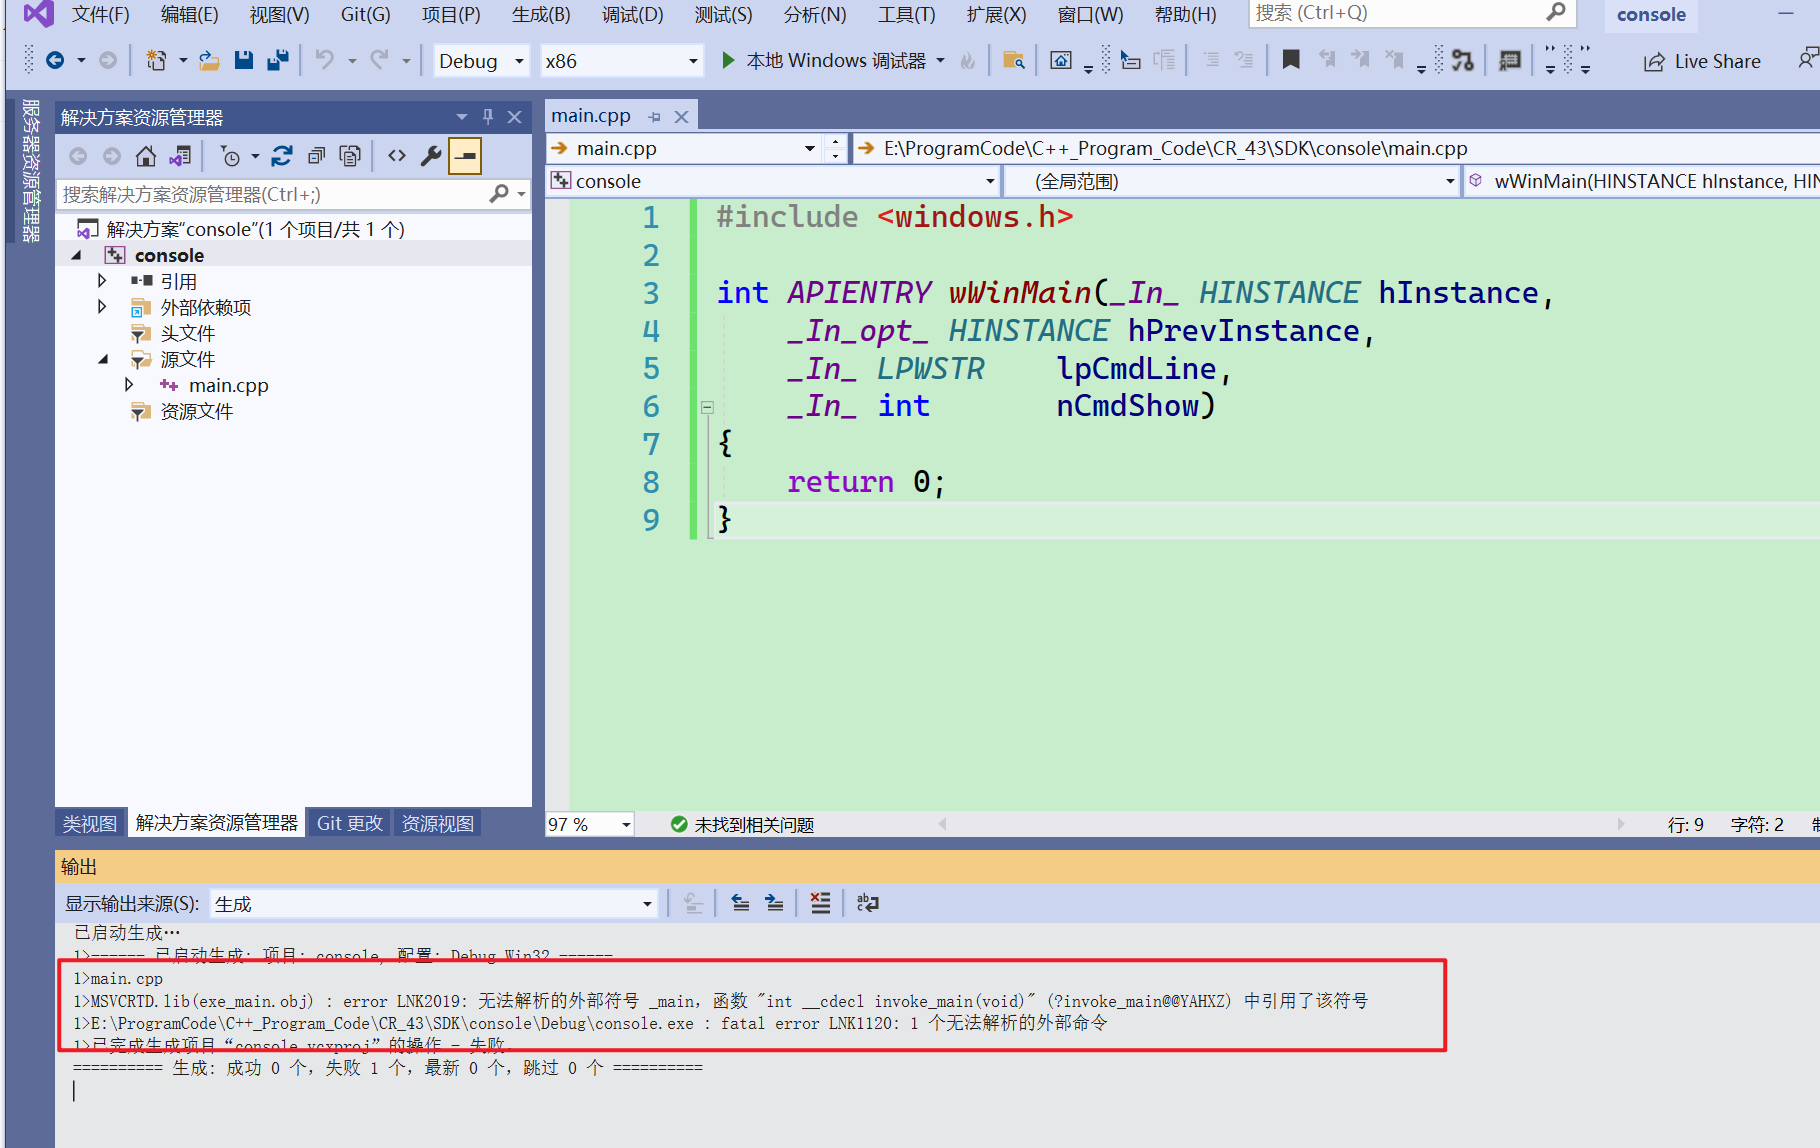Switch to the Git 更改 tab

[x=348, y=823]
